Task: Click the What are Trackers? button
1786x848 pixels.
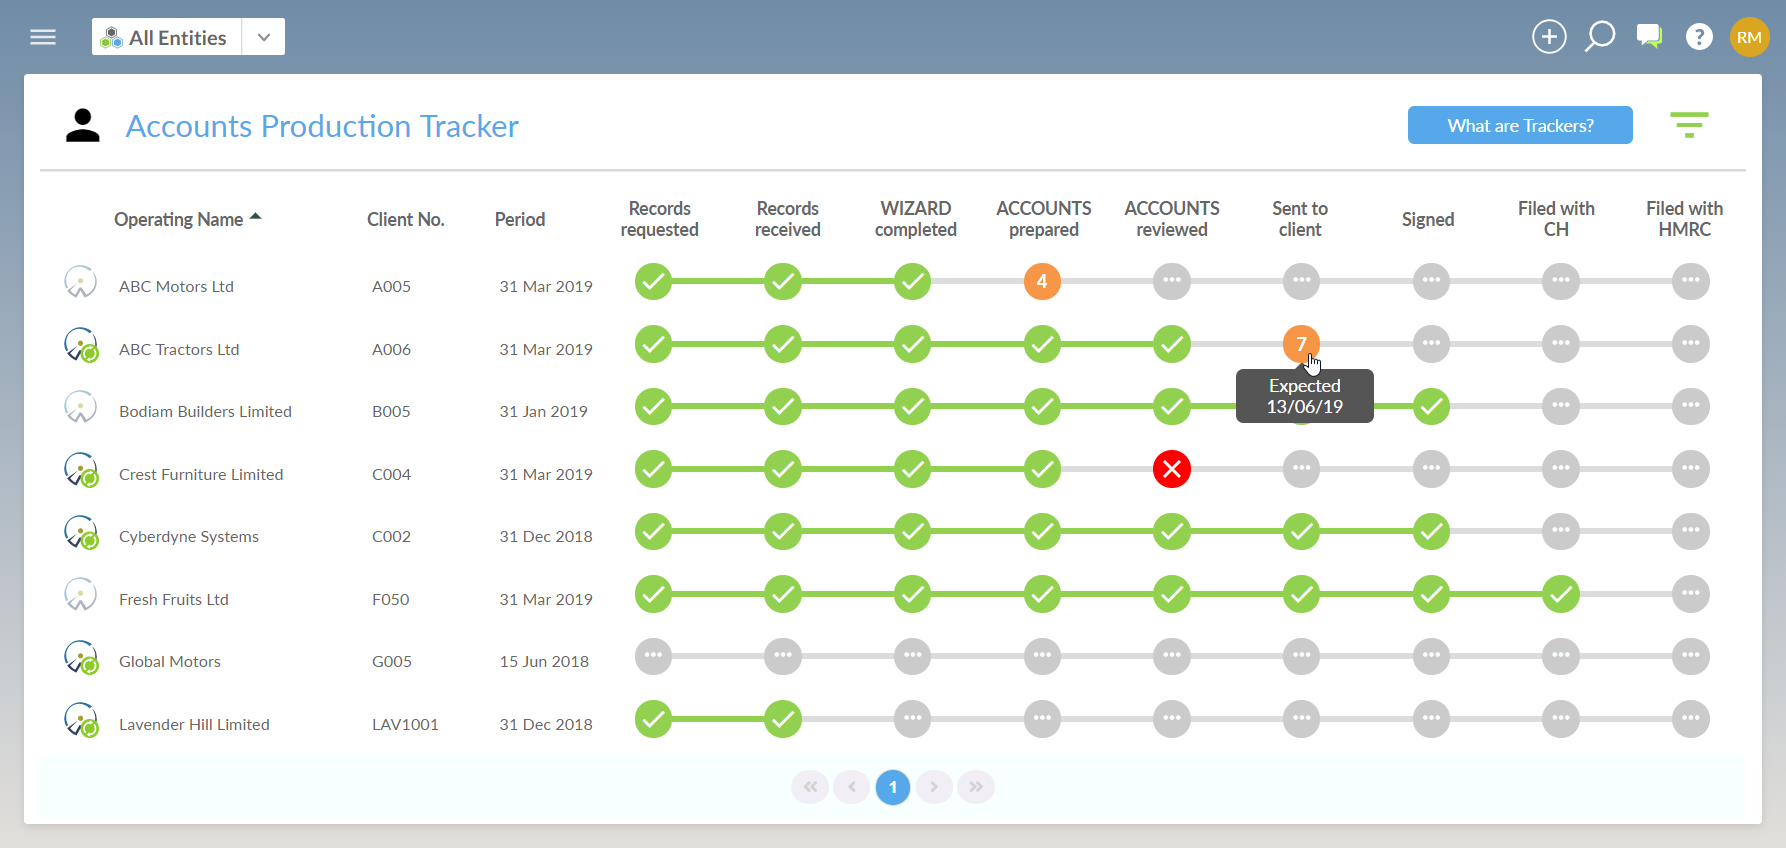Action: pyautogui.click(x=1520, y=125)
